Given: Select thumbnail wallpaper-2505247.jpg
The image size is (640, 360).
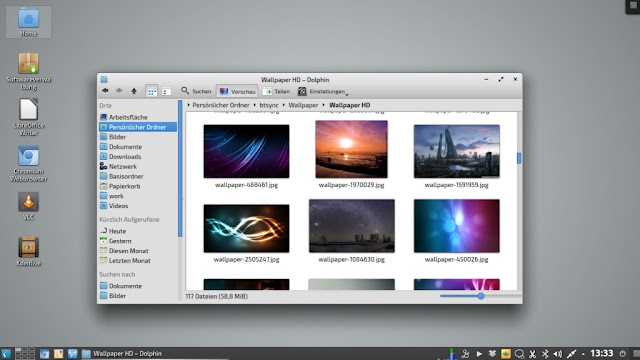Looking at the screenshot, I should pos(247,228).
